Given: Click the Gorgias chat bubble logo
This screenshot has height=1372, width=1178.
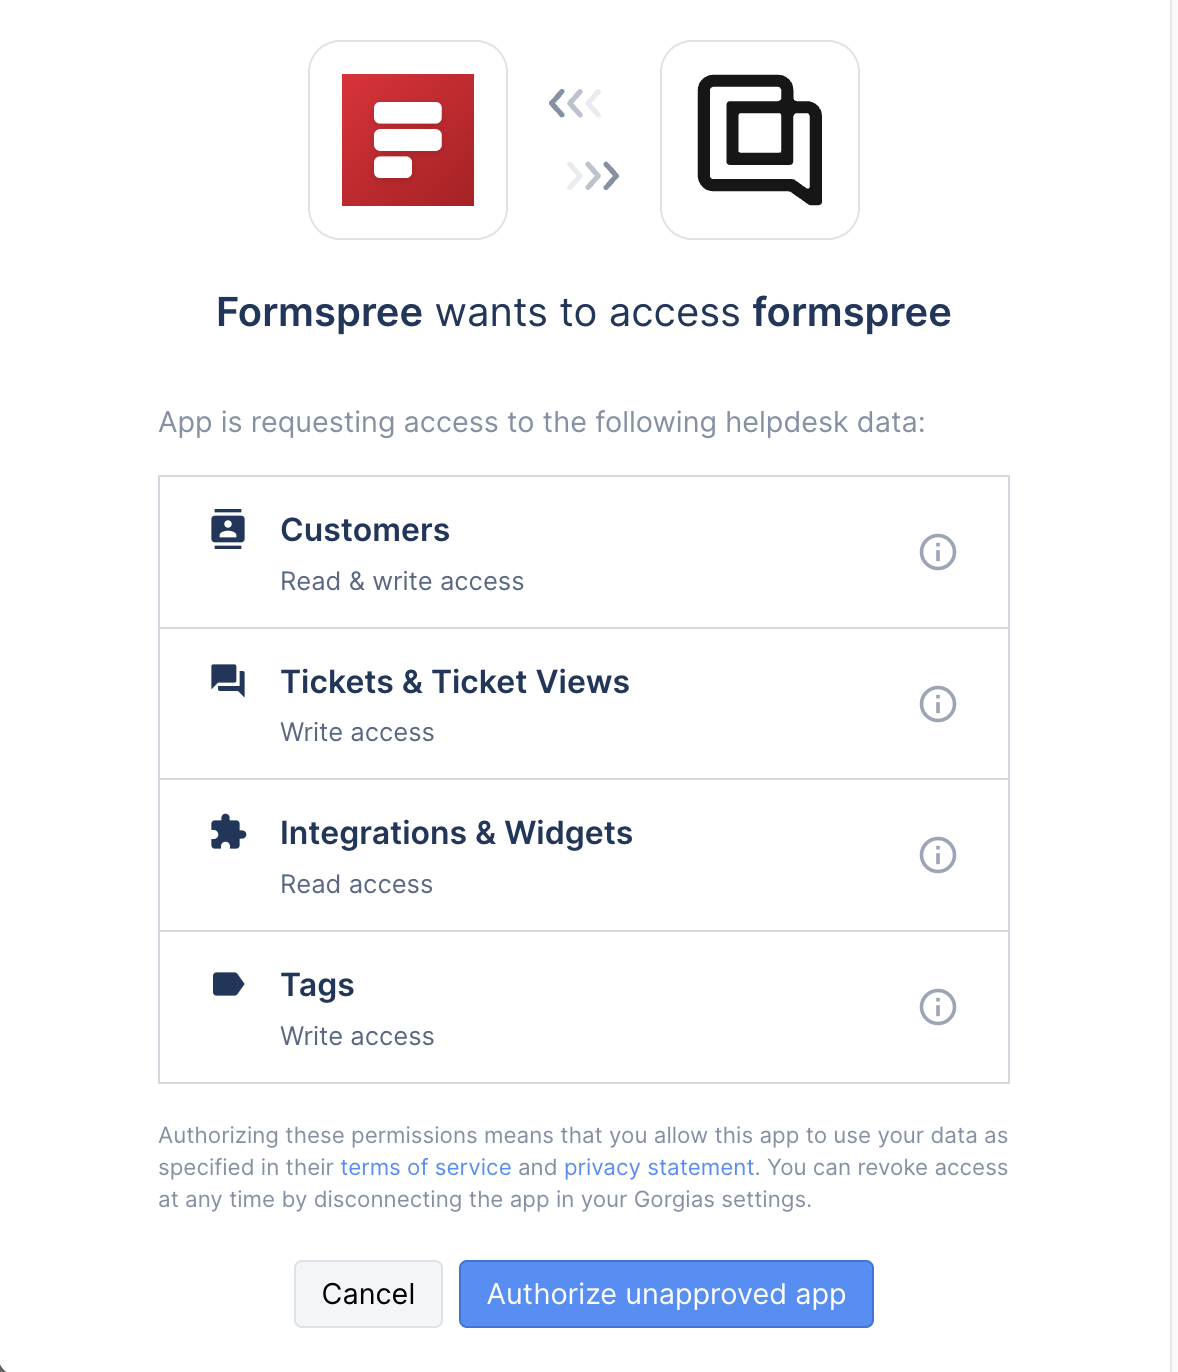Looking at the screenshot, I should pos(760,140).
